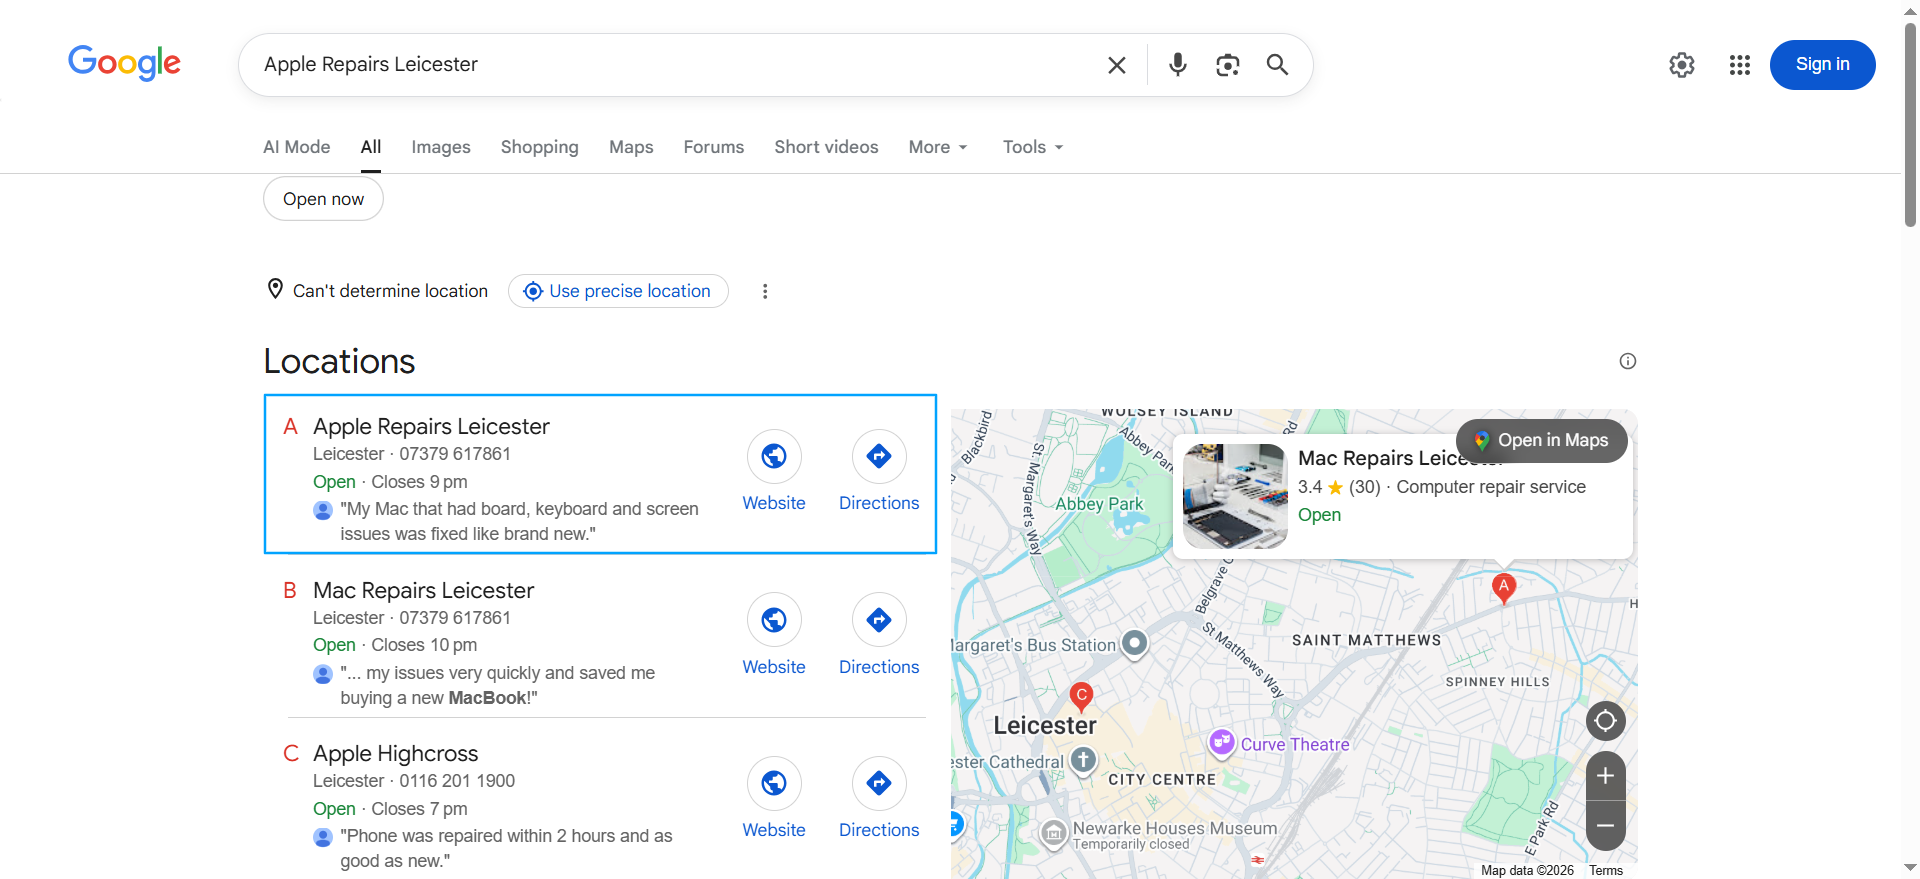Center map on my location

[1605, 721]
